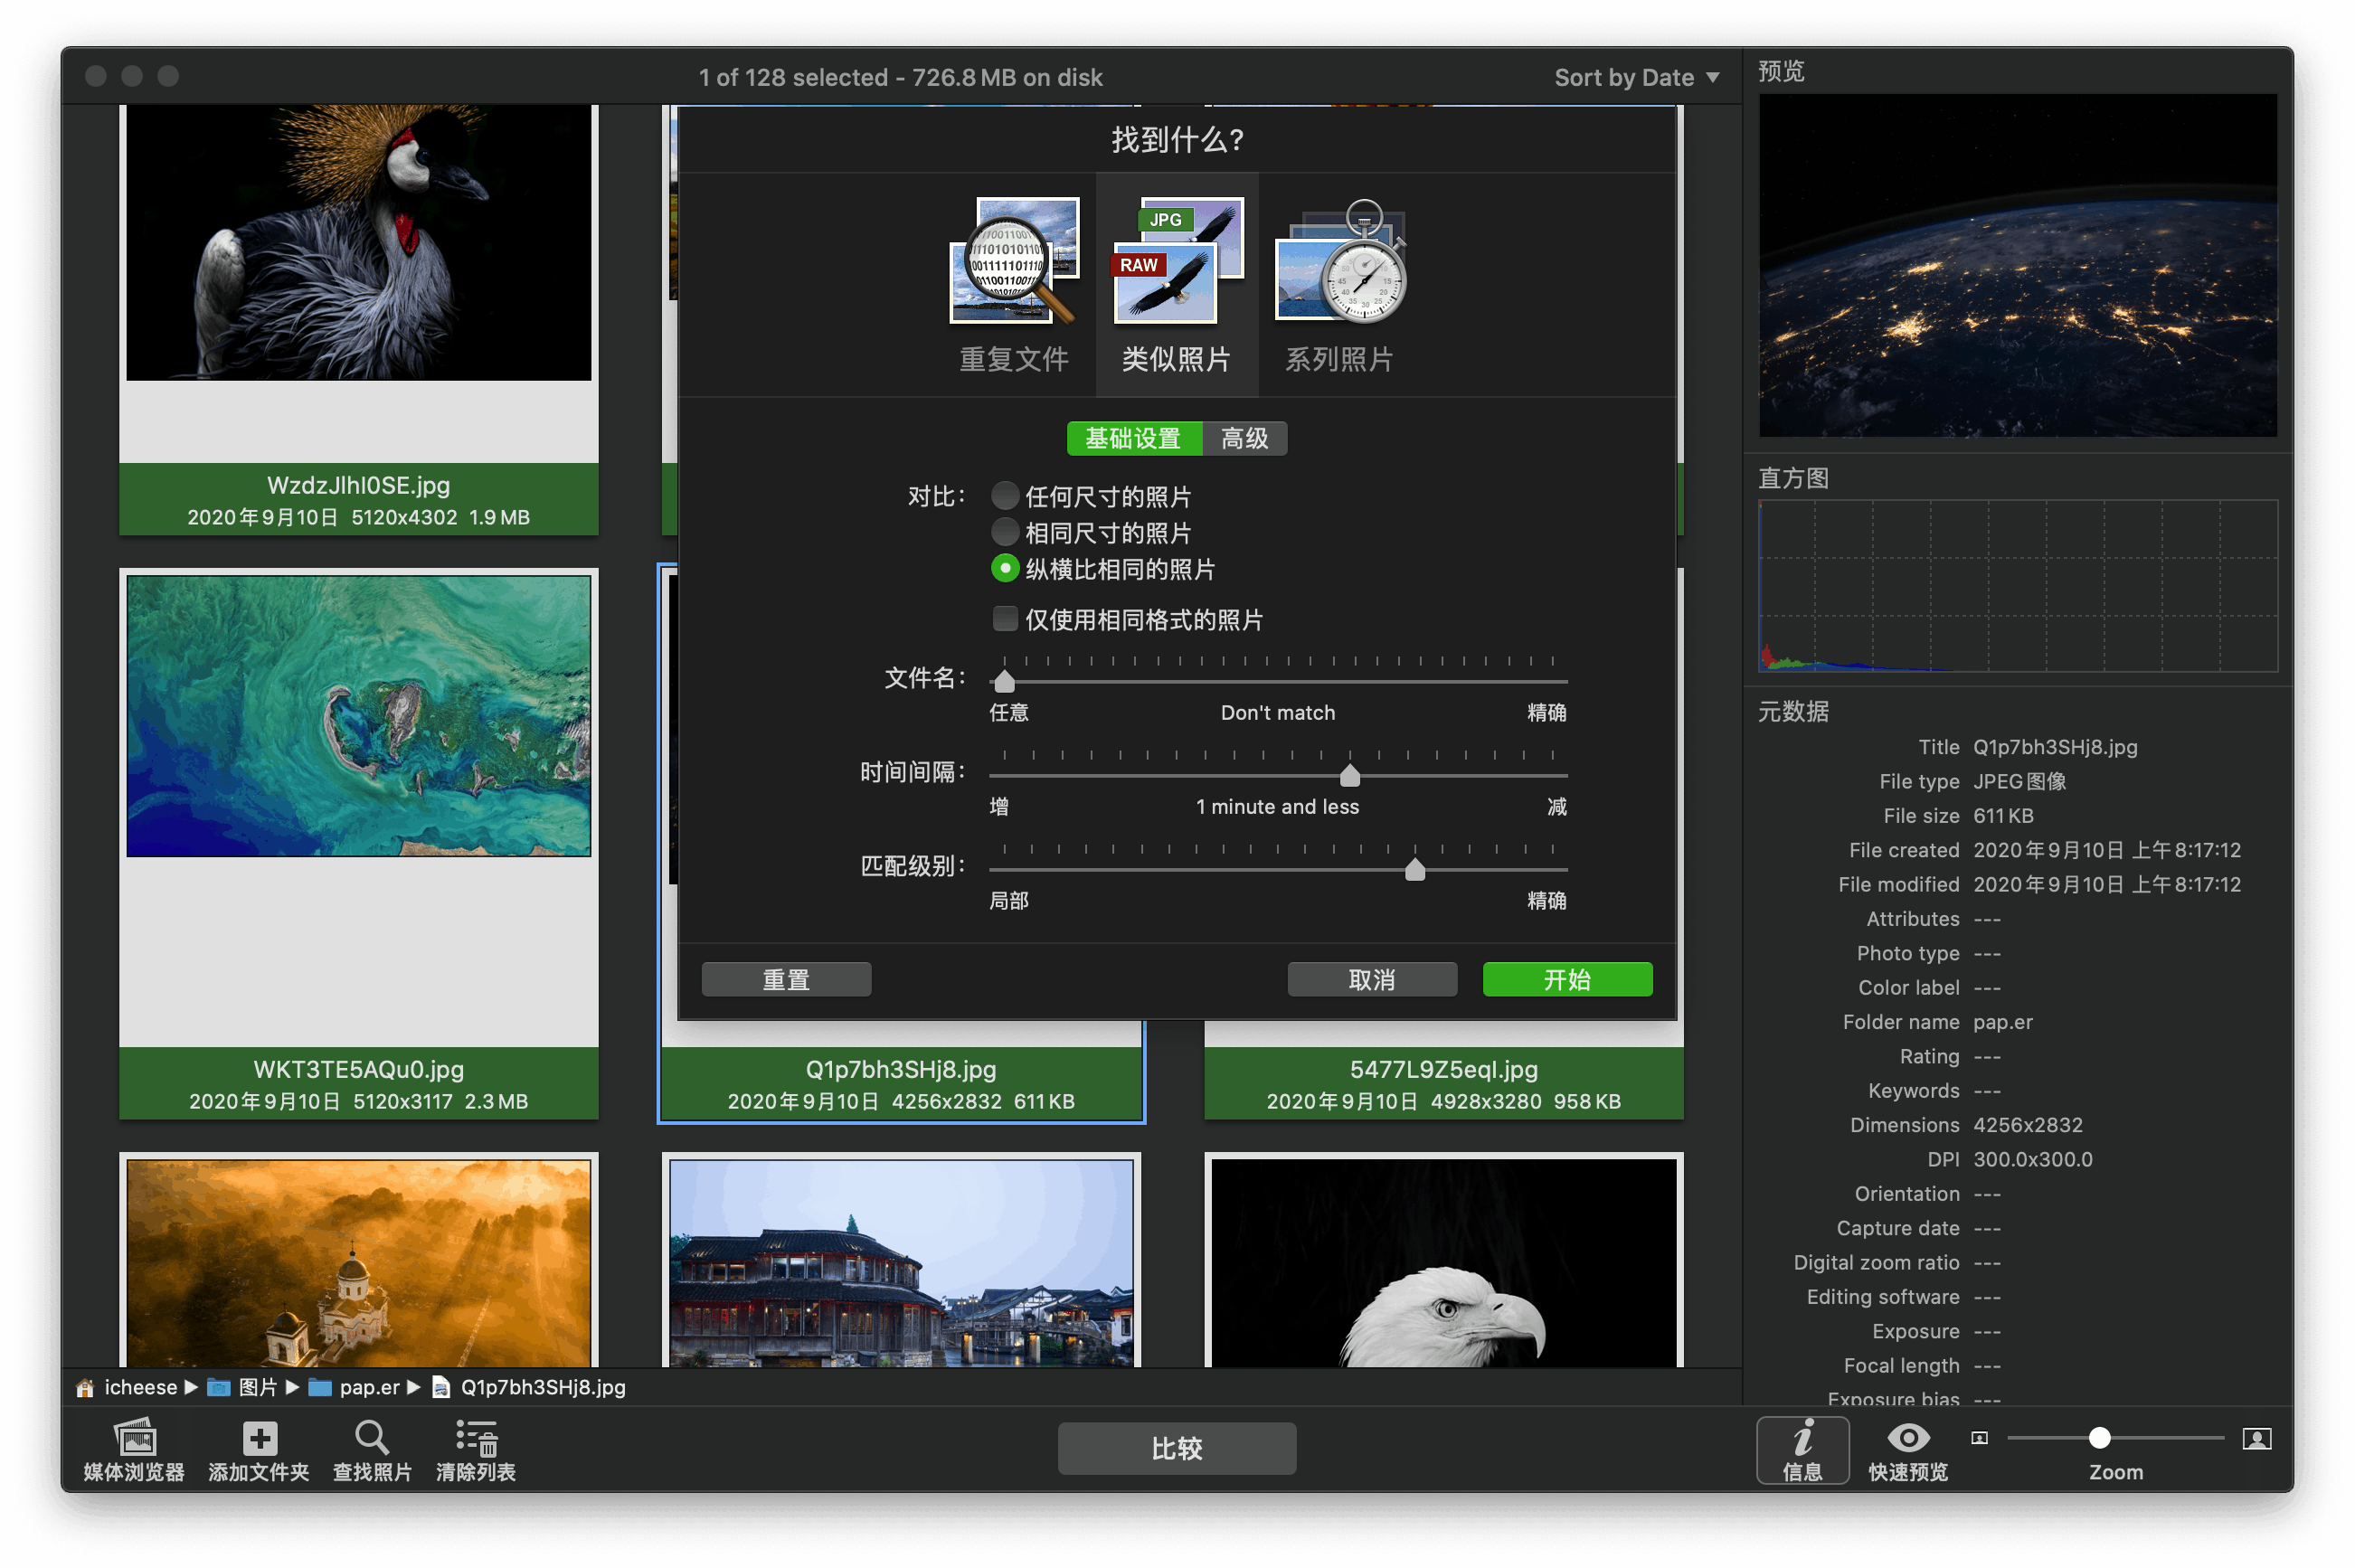2355x1568 pixels.
Task: Click the cancel (取消) button
Action: [1371, 979]
